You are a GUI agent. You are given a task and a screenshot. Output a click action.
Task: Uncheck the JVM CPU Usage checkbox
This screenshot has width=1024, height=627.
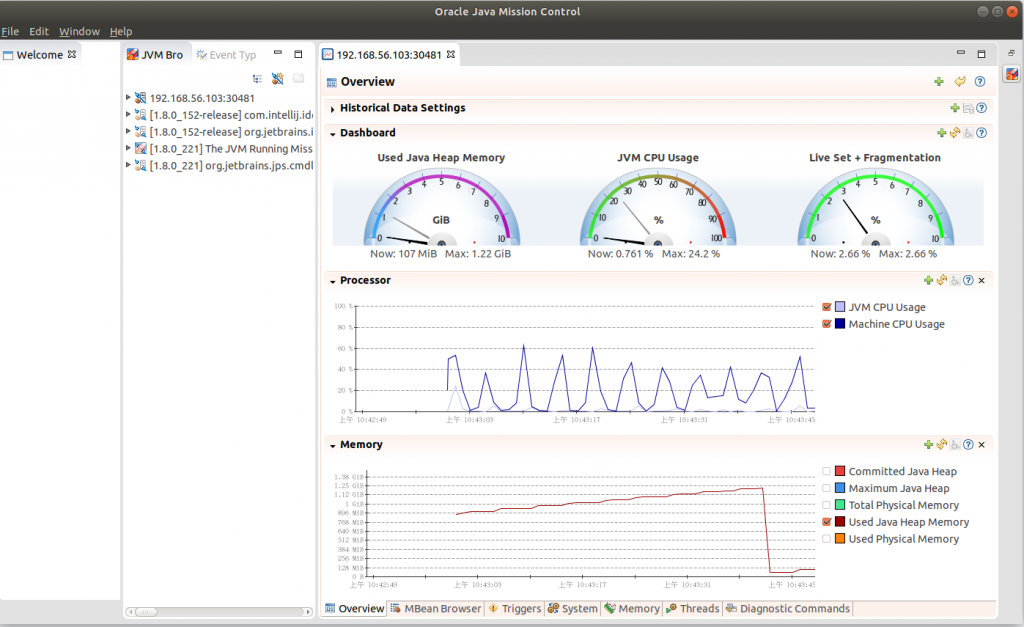(x=826, y=307)
